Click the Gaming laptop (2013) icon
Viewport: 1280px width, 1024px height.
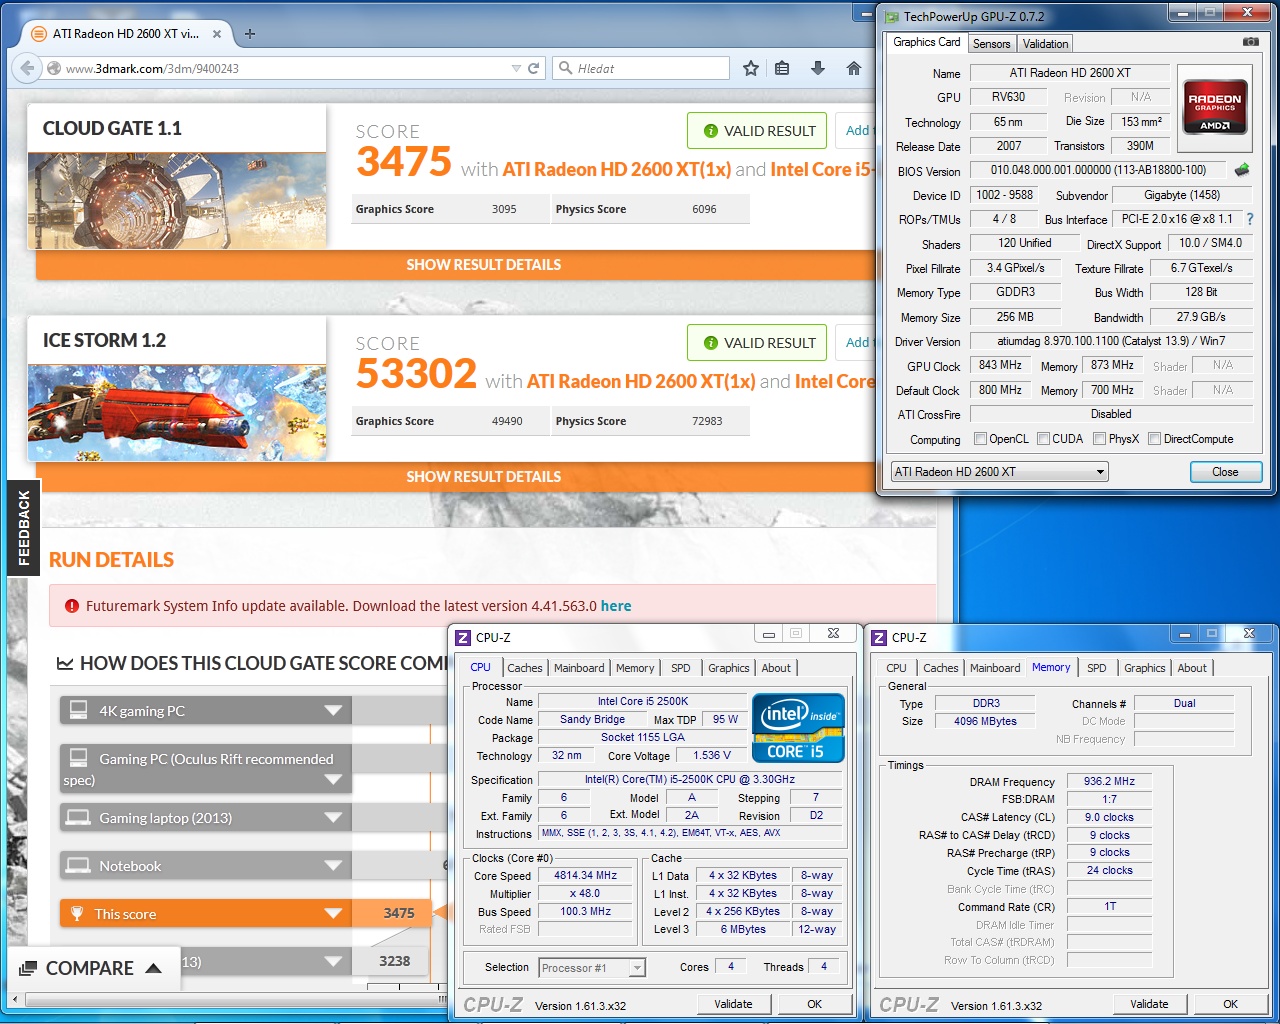pos(77,817)
